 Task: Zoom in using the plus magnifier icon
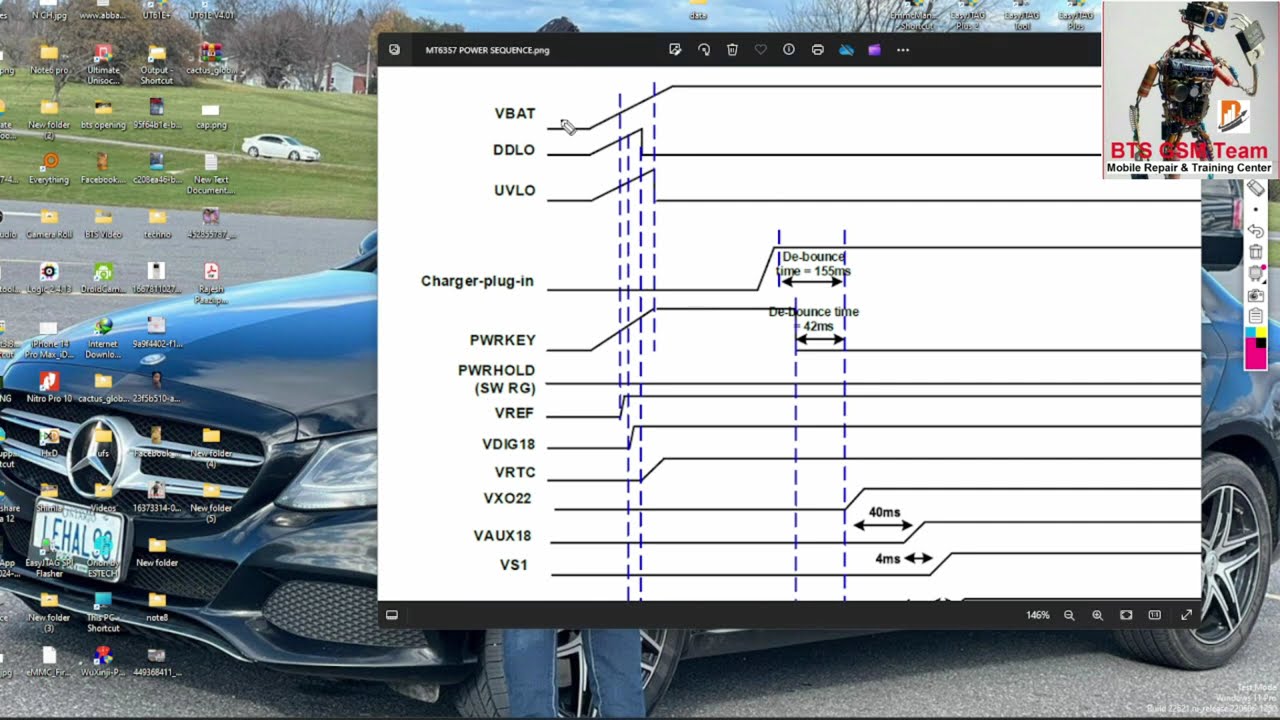point(1097,615)
